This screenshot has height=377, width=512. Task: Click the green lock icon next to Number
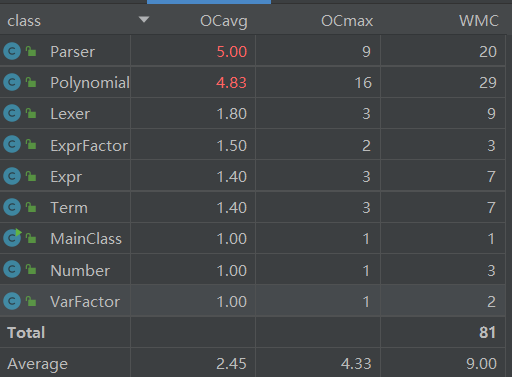tap(31, 269)
